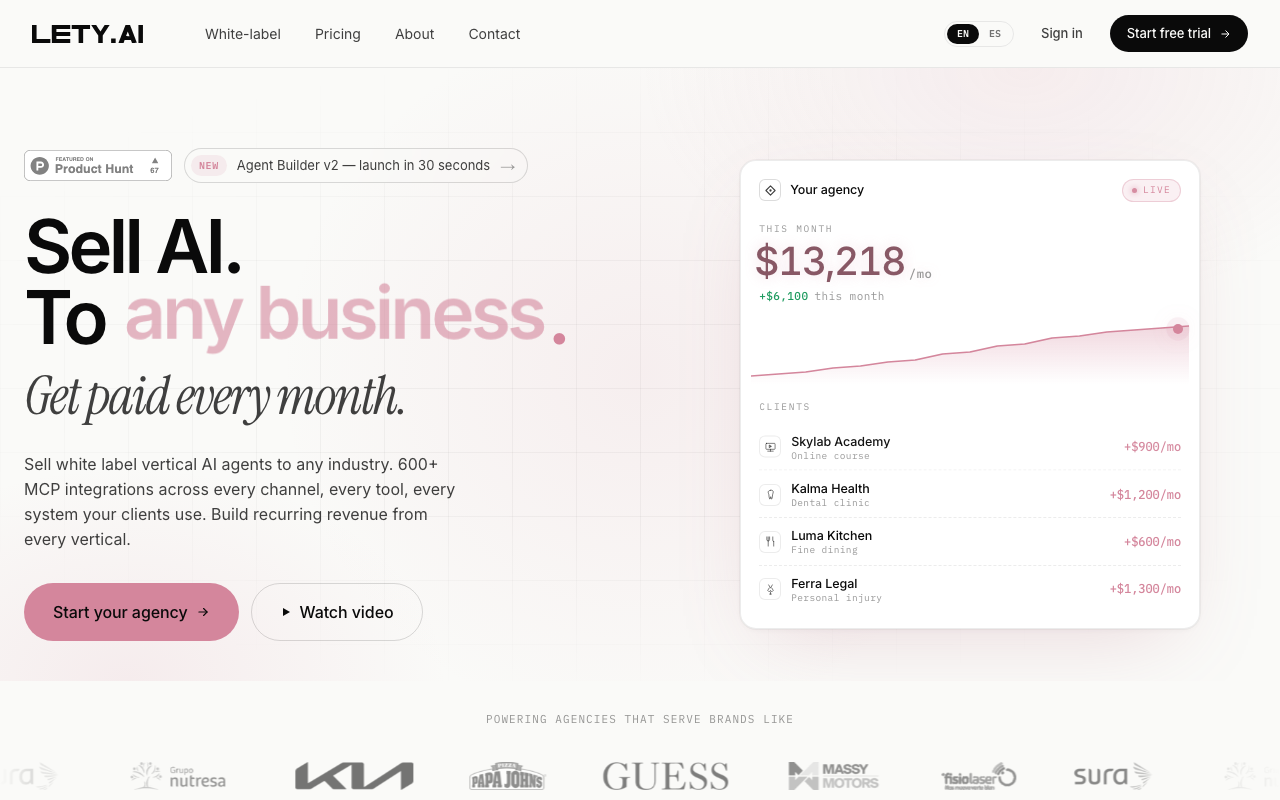This screenshot has width=1280, height=800.
Task: Click the KIA logo
Action: pos(354,776)
